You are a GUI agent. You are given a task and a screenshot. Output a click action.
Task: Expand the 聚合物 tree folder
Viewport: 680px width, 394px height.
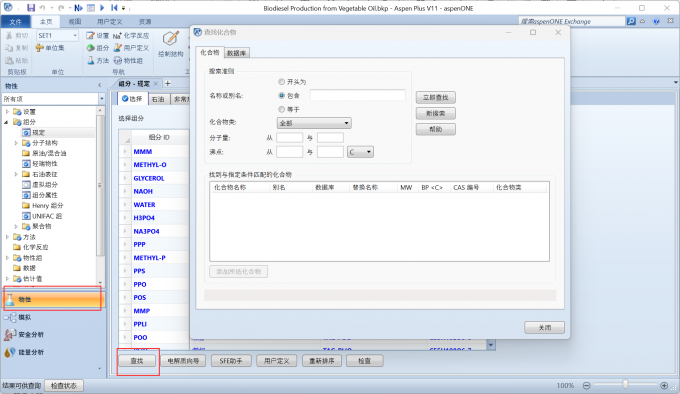tap(16, 226)
